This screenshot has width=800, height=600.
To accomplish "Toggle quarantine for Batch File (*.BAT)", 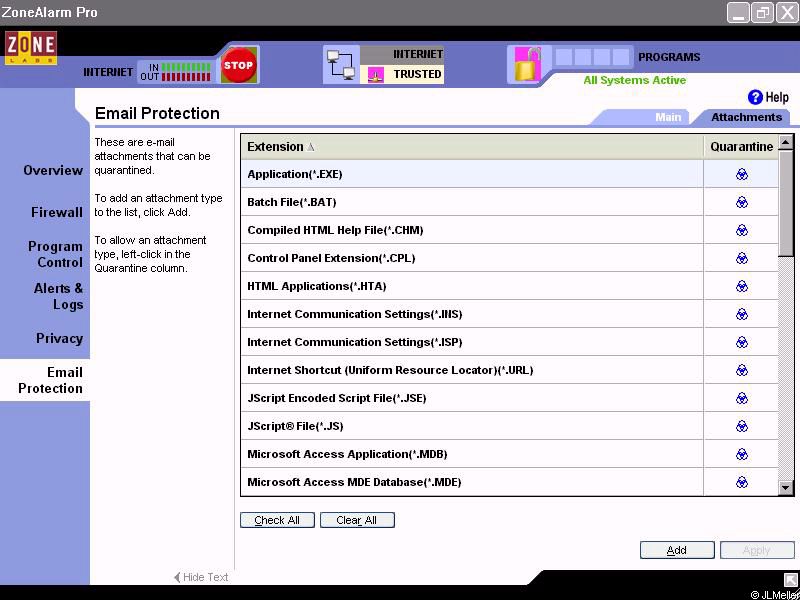I will point(742,203).
